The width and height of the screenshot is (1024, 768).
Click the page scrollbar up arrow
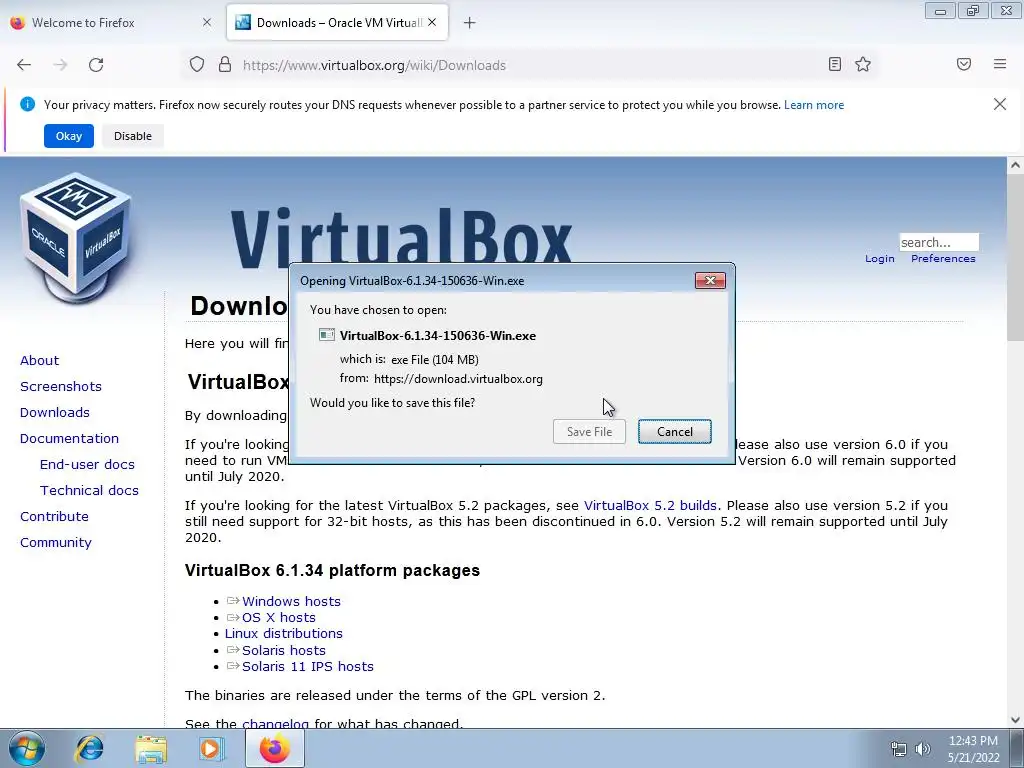click(1015, 165)
